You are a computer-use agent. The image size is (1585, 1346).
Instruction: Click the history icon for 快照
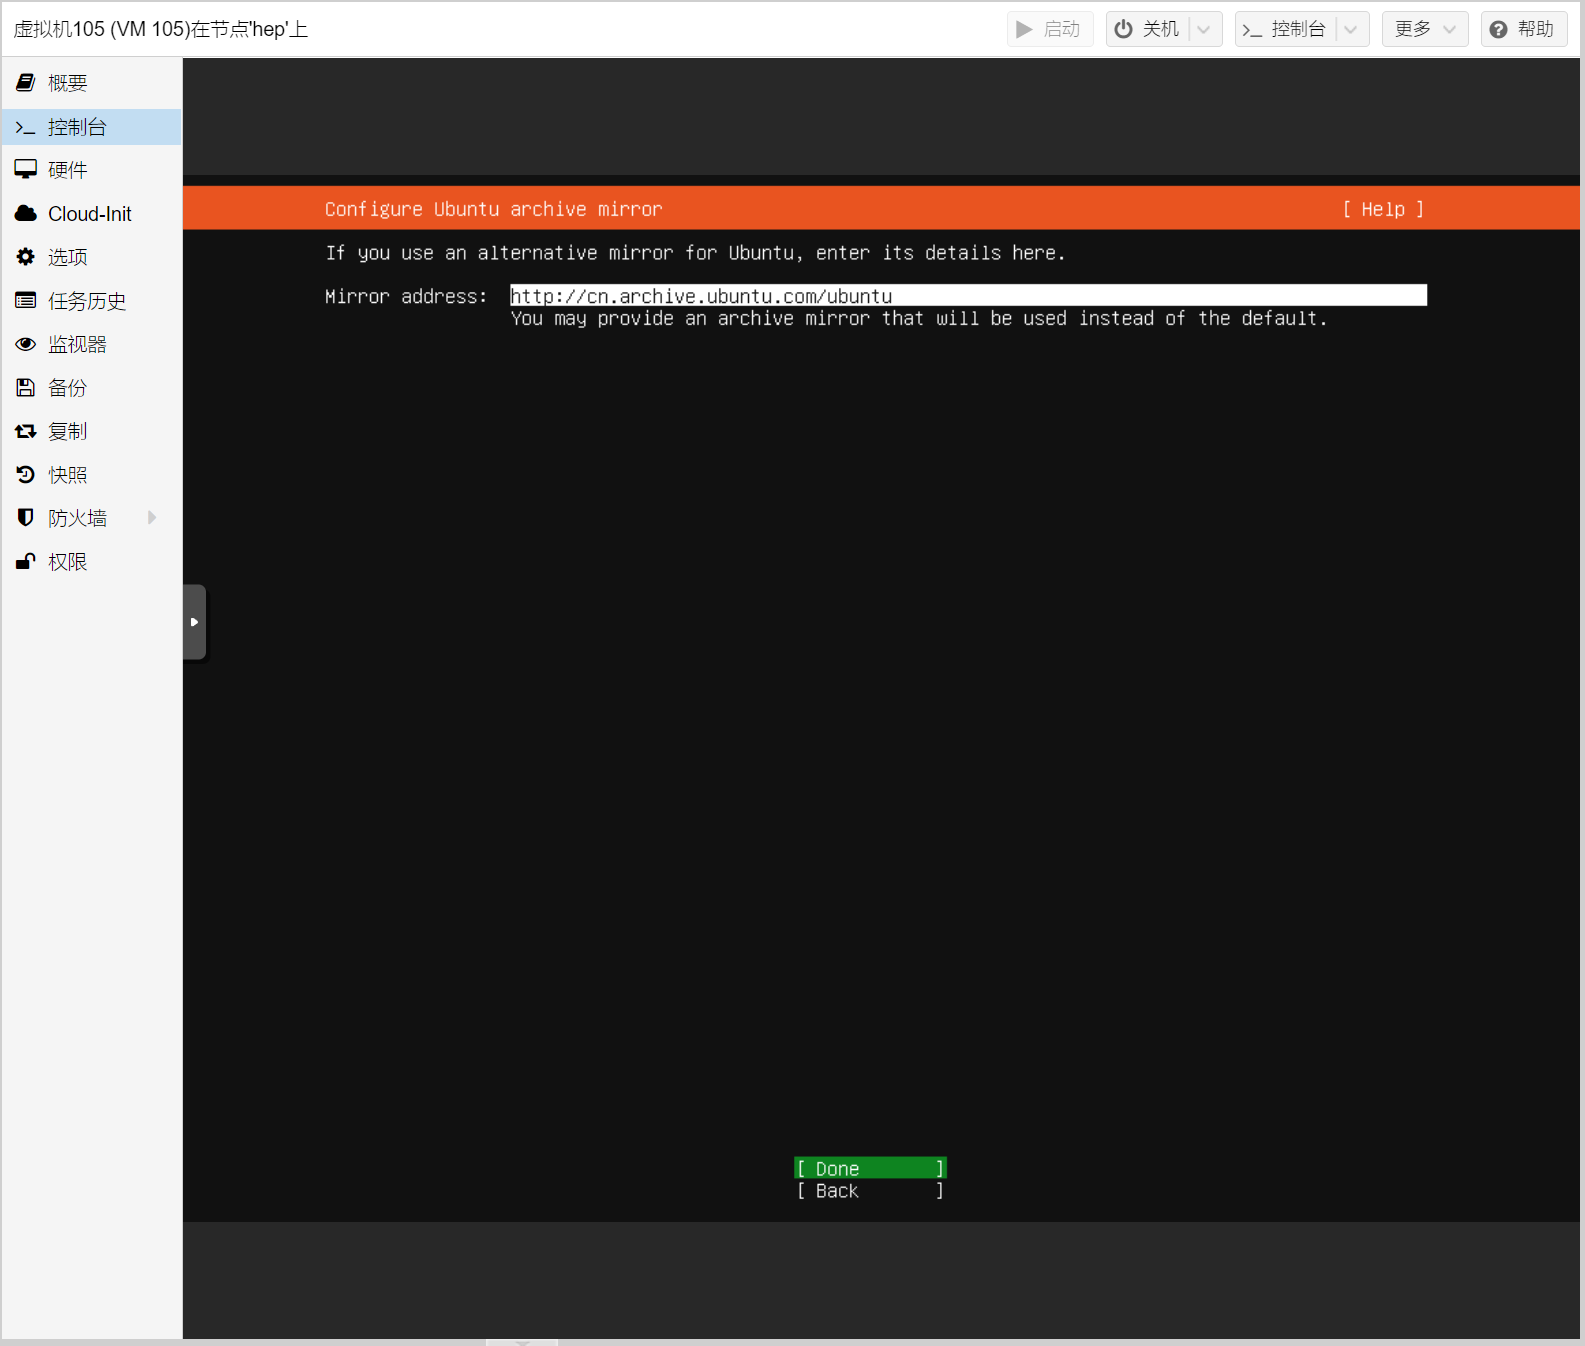point(26,475)
